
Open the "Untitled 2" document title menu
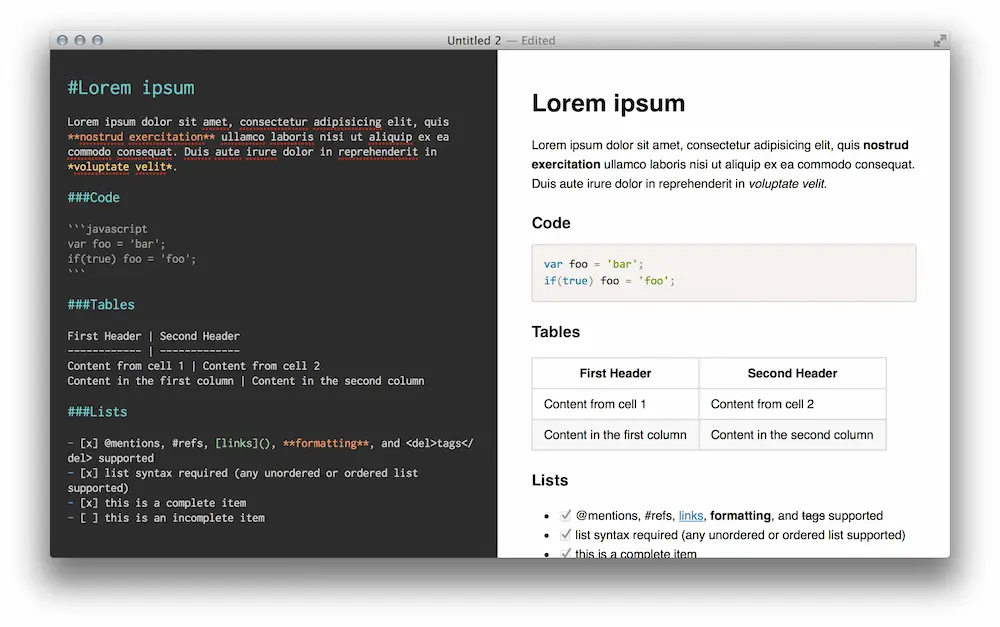click(474, 41)
